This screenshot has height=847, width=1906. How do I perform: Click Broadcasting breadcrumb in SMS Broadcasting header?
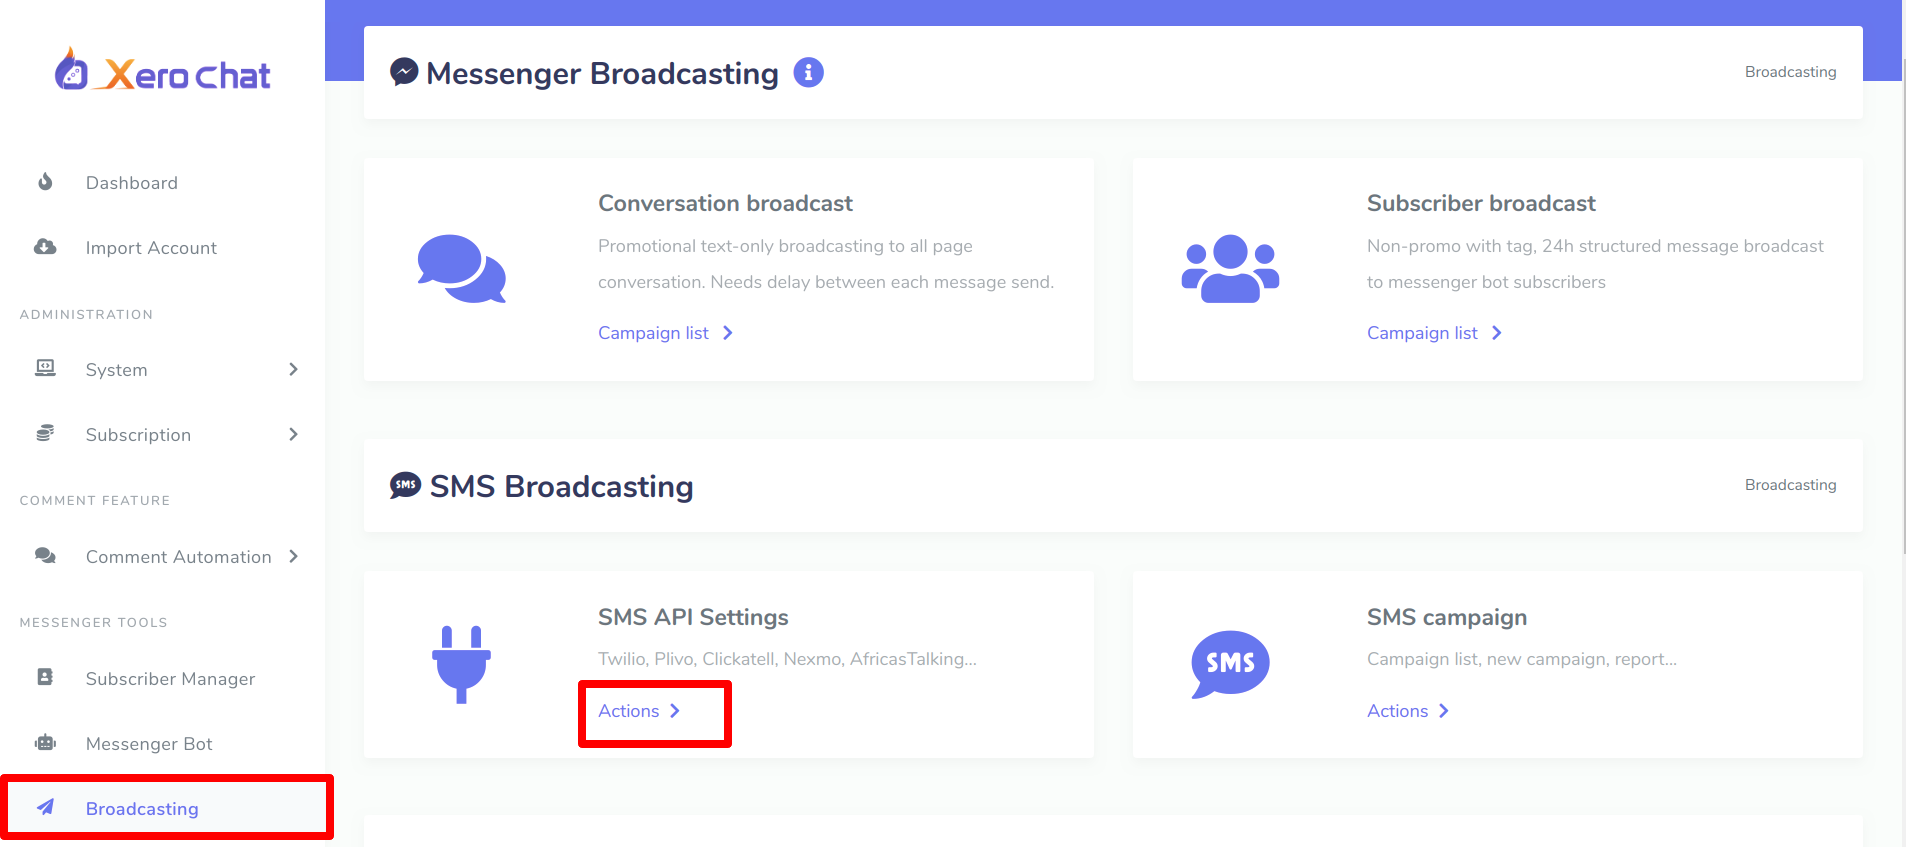pos(1790,485)
